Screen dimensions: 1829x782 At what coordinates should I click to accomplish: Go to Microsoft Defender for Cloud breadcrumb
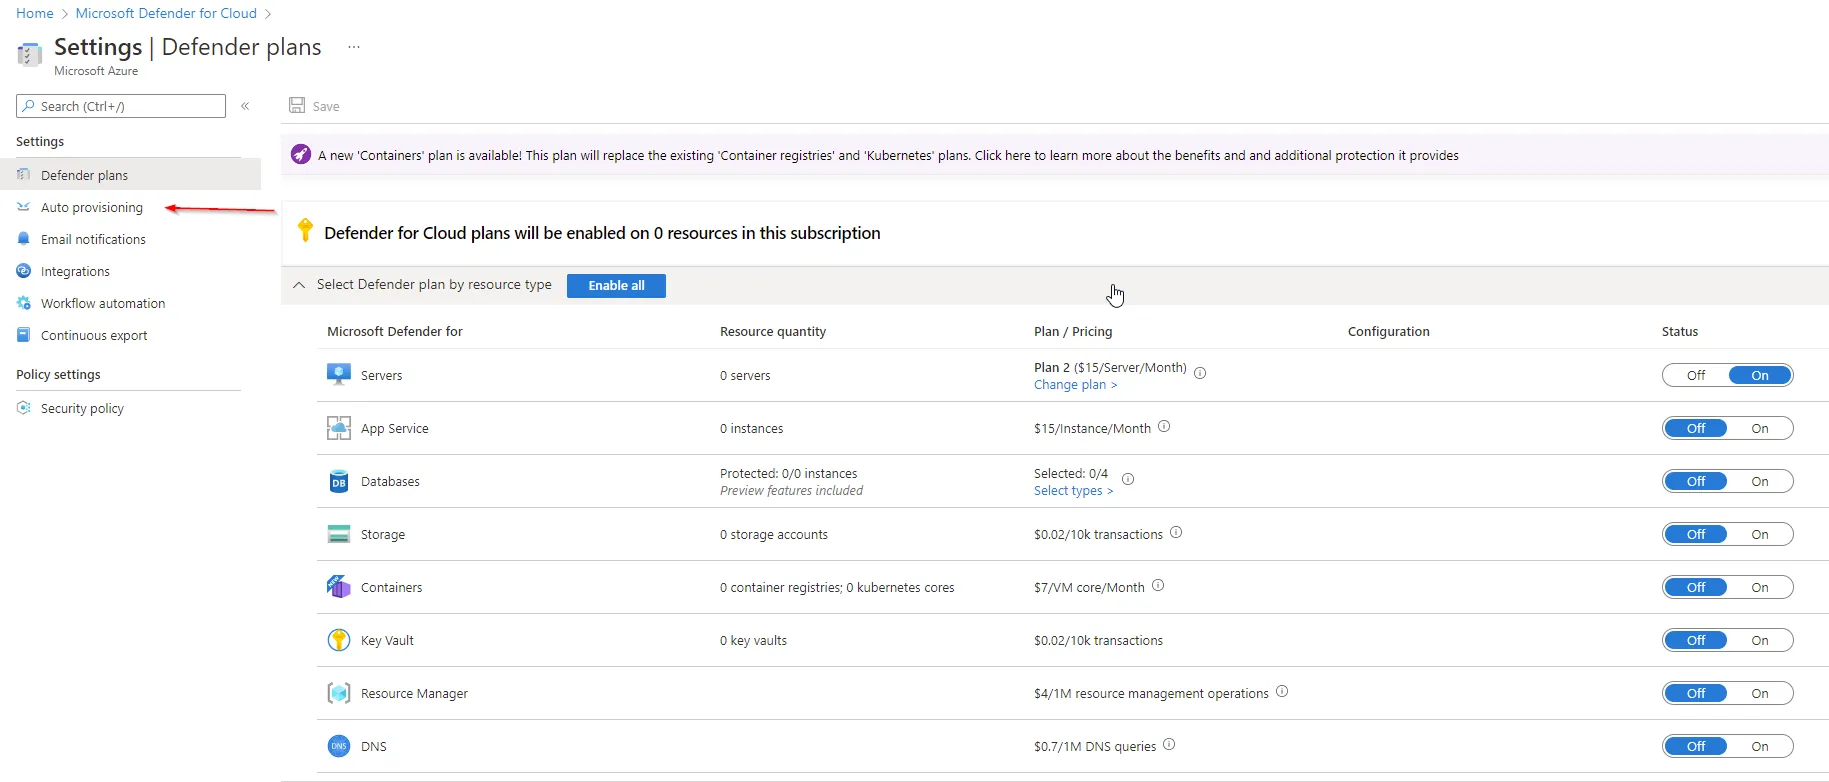[166, 13]
